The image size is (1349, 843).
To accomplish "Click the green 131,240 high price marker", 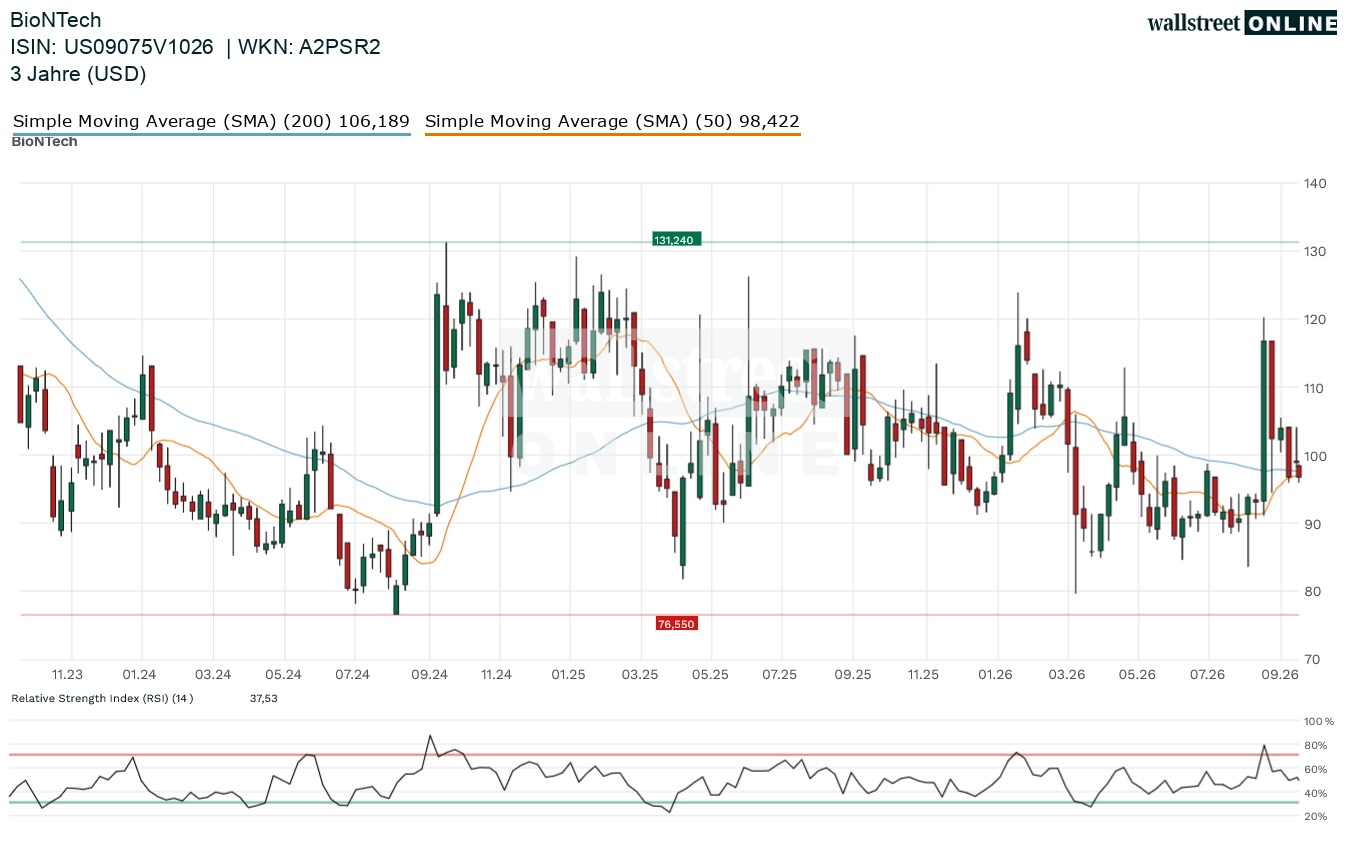I will click(676, 240).
